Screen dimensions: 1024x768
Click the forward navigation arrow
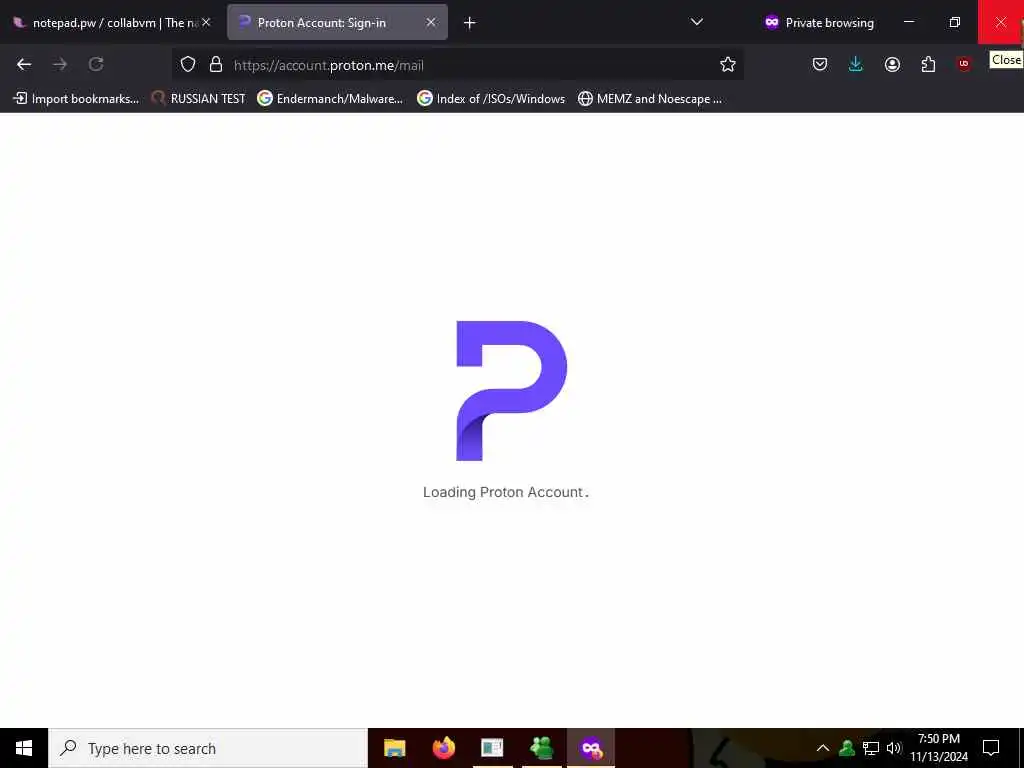pos(60,64)
